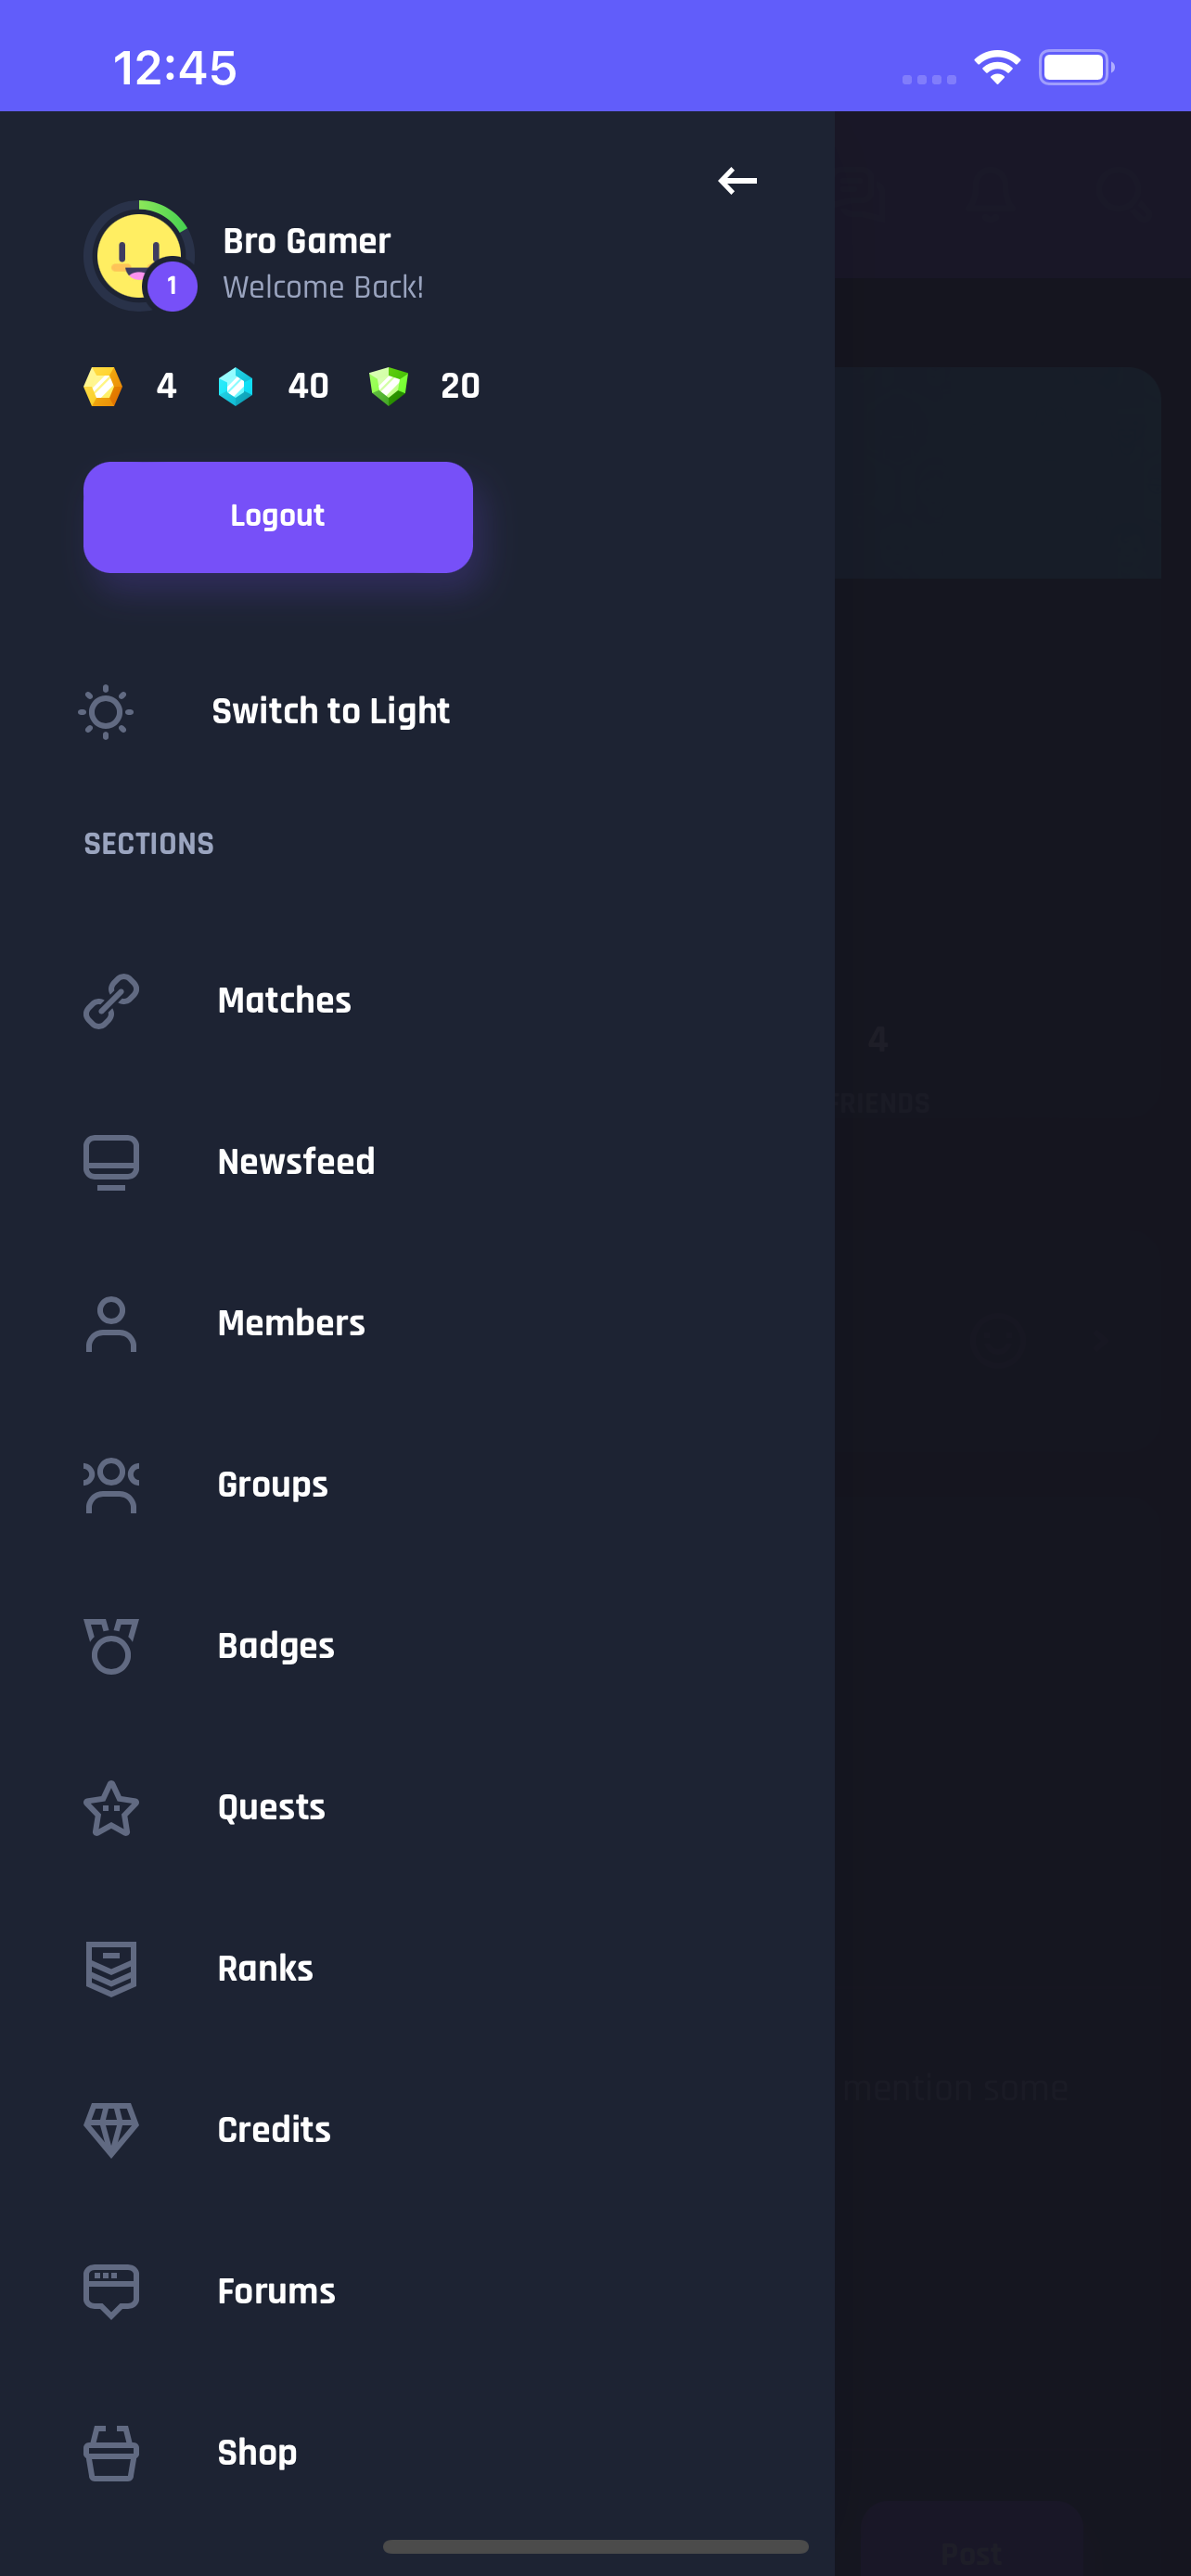Select the Ranks chevron badge icon
Image resolution: width=1191 pixels, height=2576 pixels.
[111, 1969]
